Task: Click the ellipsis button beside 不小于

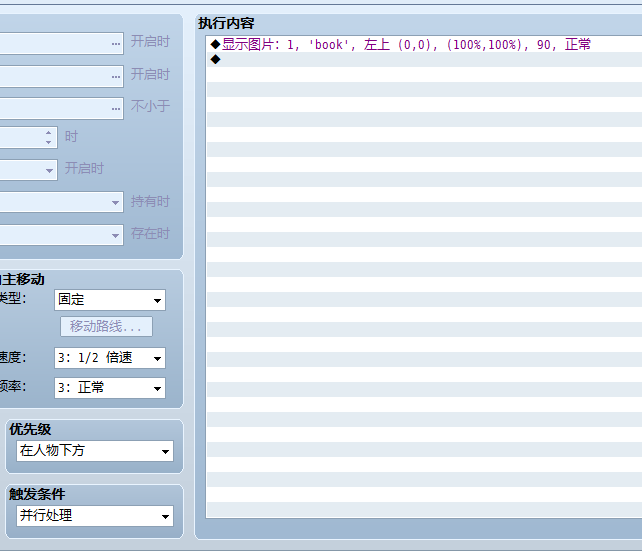Action: point(116,108)
